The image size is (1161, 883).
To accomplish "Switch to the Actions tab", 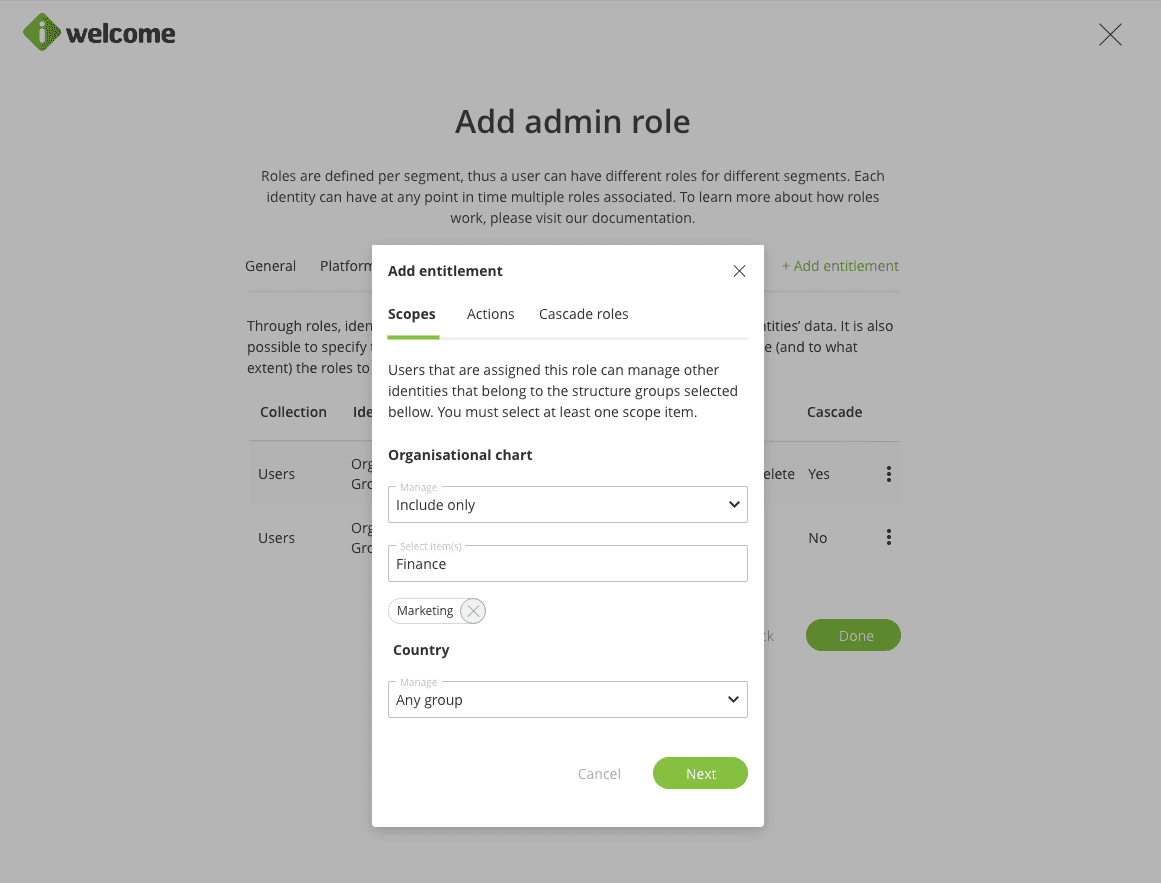I will pyautogui.click(x=490, y=314).
